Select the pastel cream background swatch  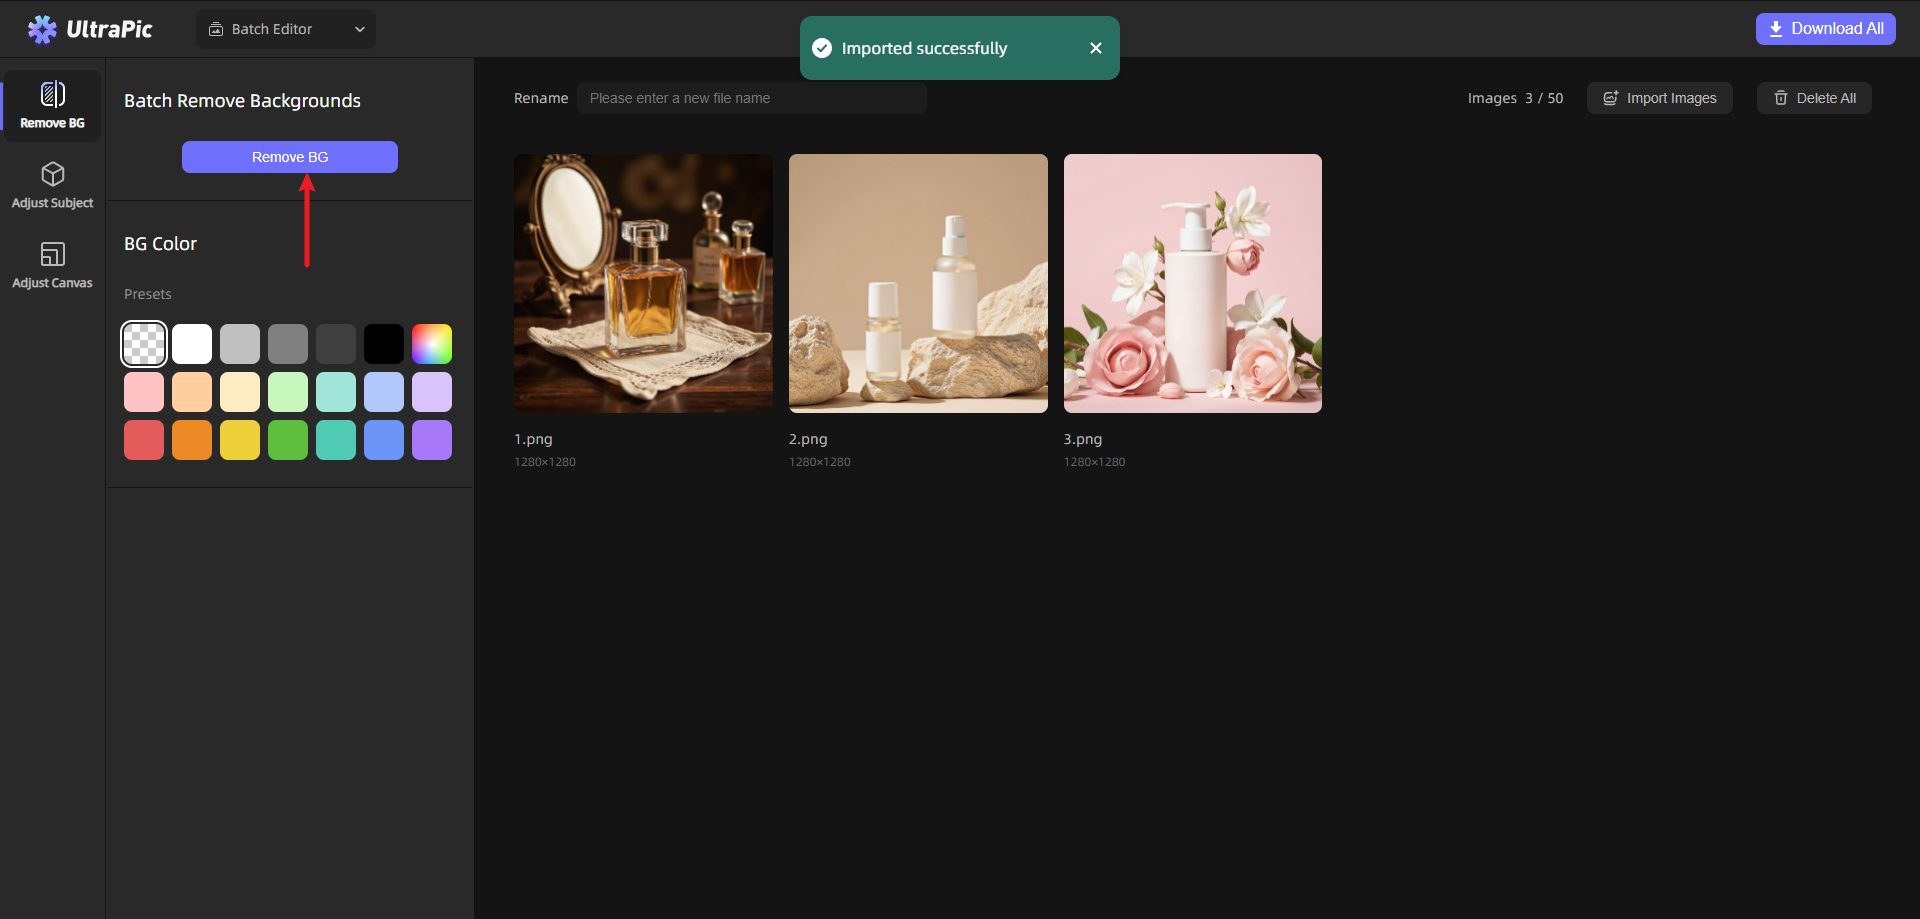click(x=240, y=392)
